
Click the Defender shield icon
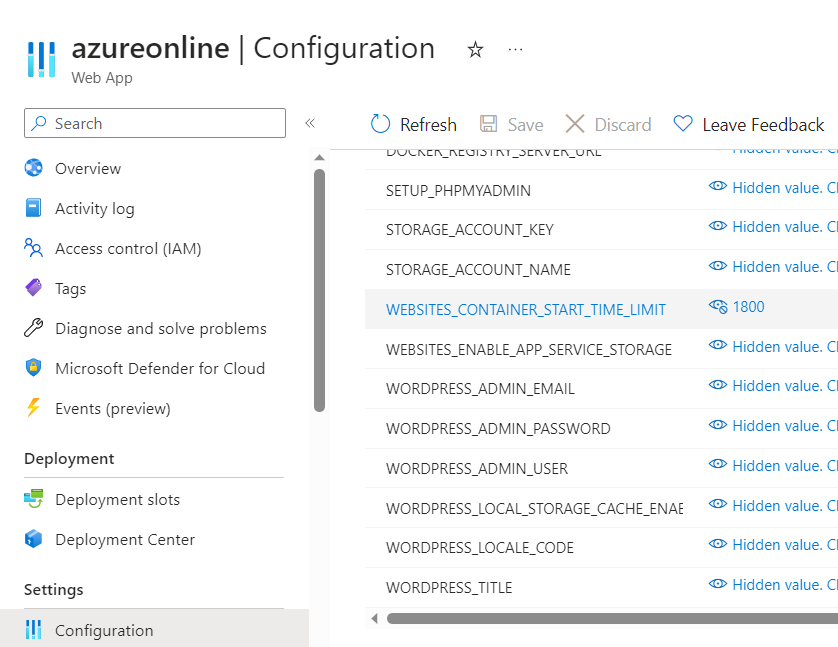tap(33, 368)
